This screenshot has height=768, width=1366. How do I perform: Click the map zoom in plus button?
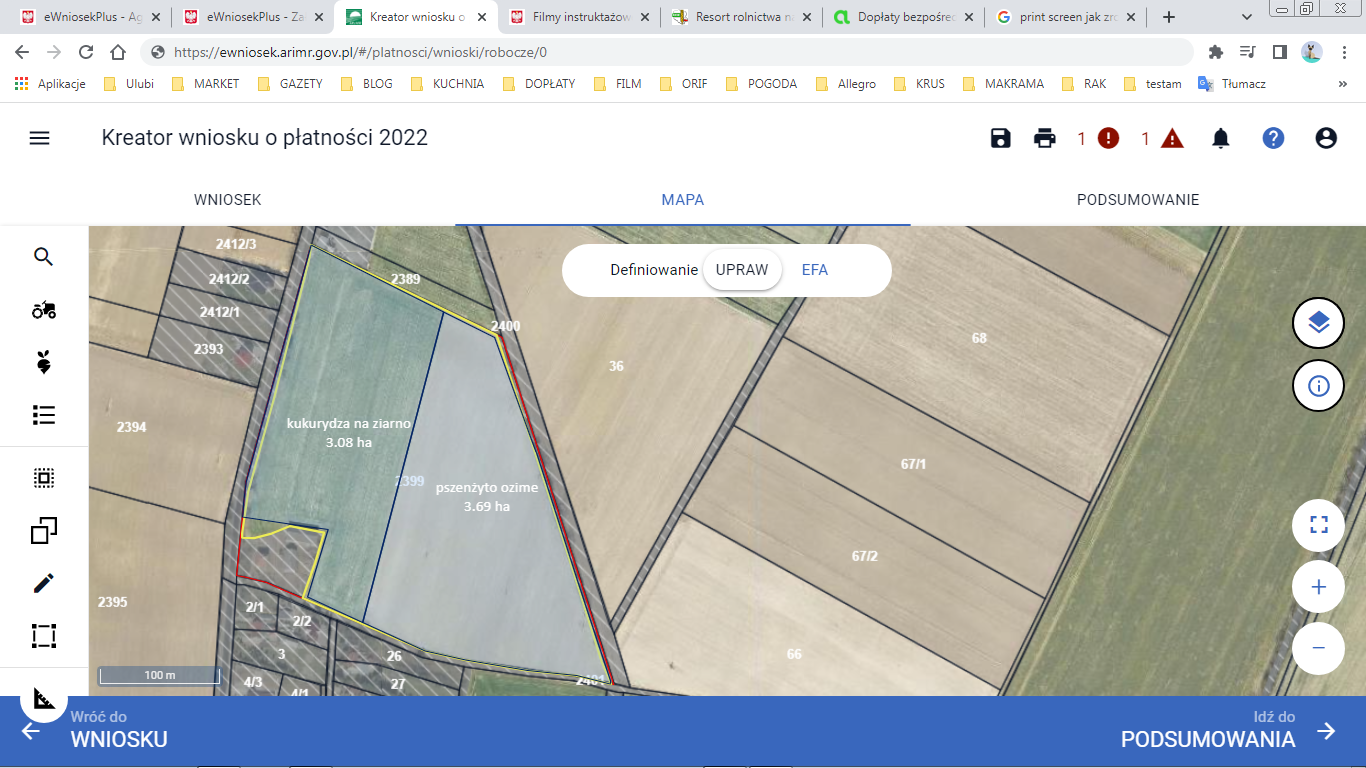click(1318, 587)
